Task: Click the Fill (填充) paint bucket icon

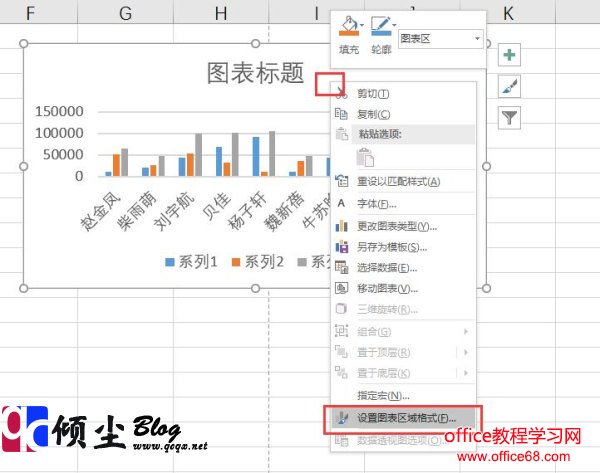Action: tap(348, 26)
